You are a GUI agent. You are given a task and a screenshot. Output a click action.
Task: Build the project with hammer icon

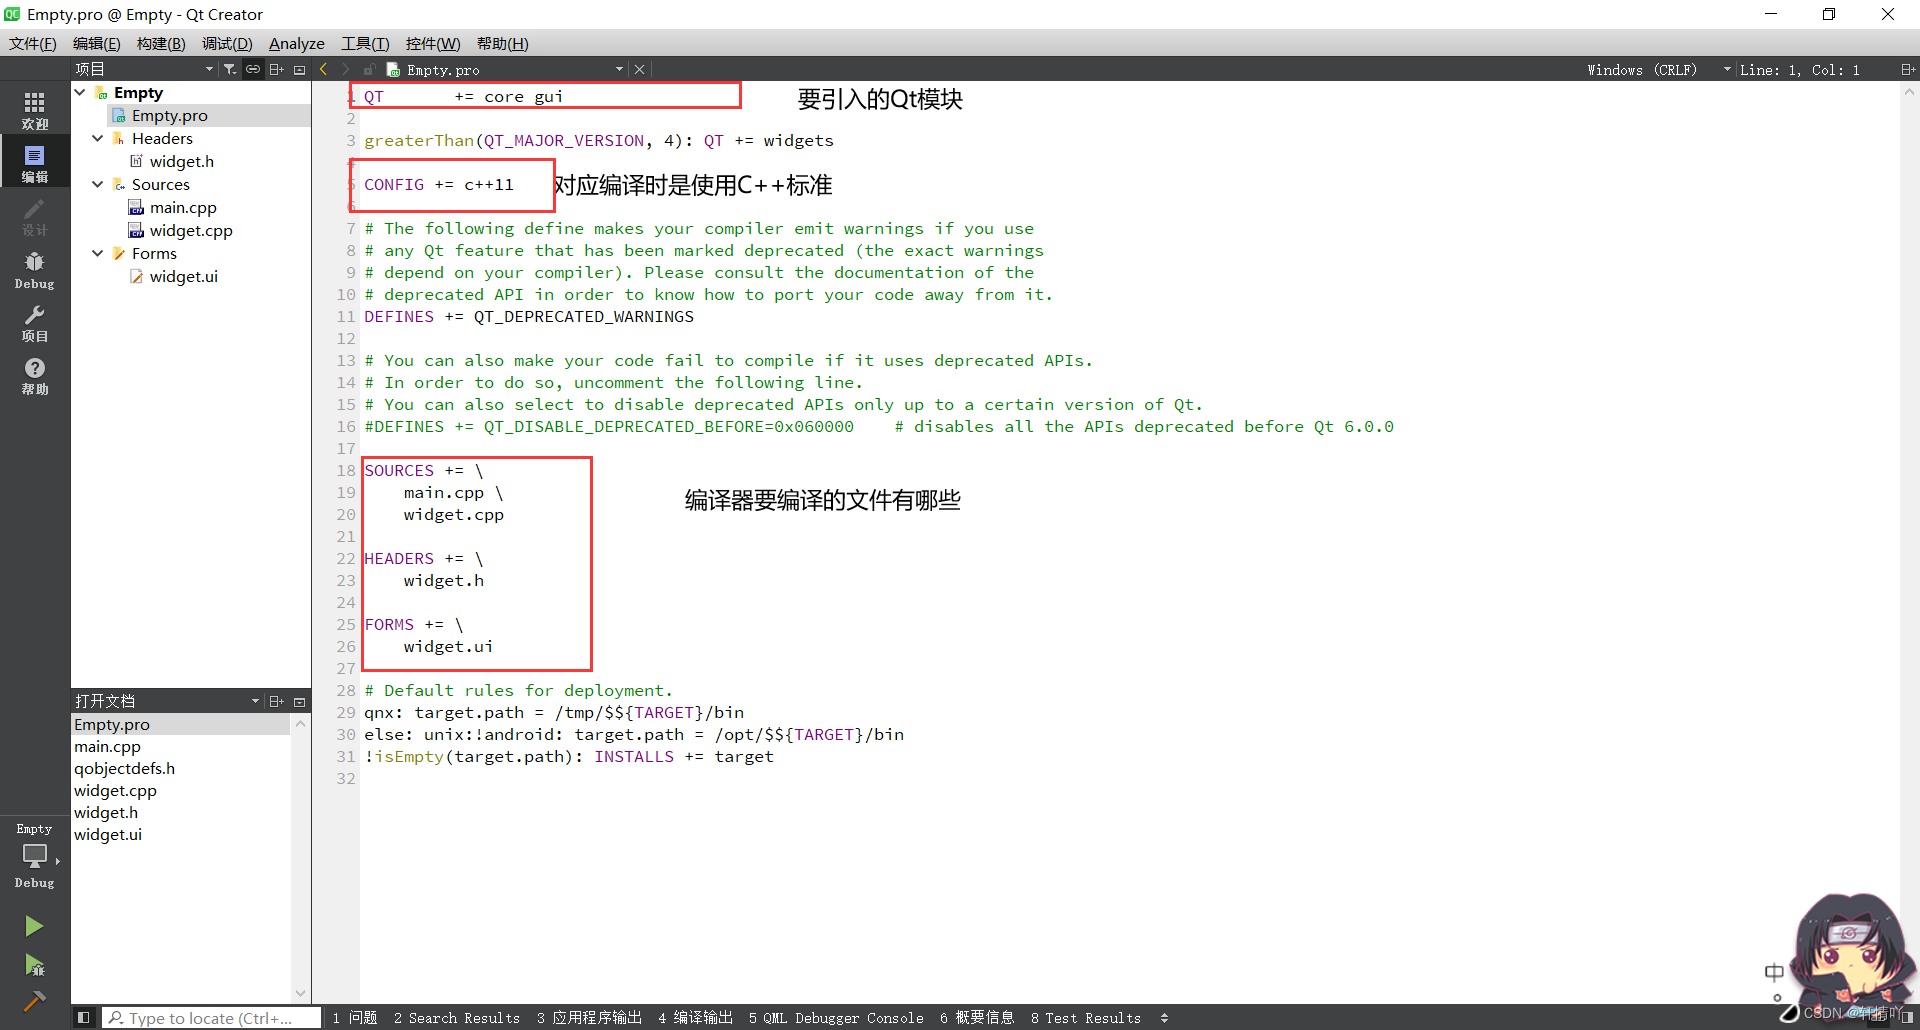[x=34, y=1001]
